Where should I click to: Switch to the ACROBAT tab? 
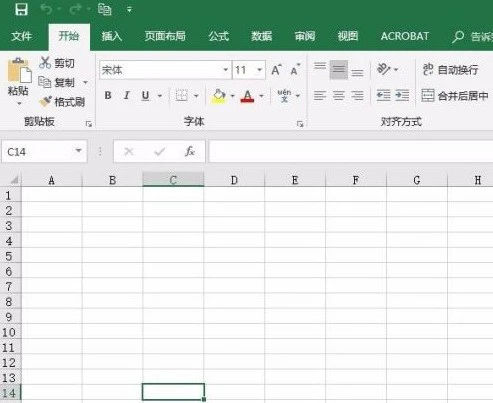pos(405,36)
